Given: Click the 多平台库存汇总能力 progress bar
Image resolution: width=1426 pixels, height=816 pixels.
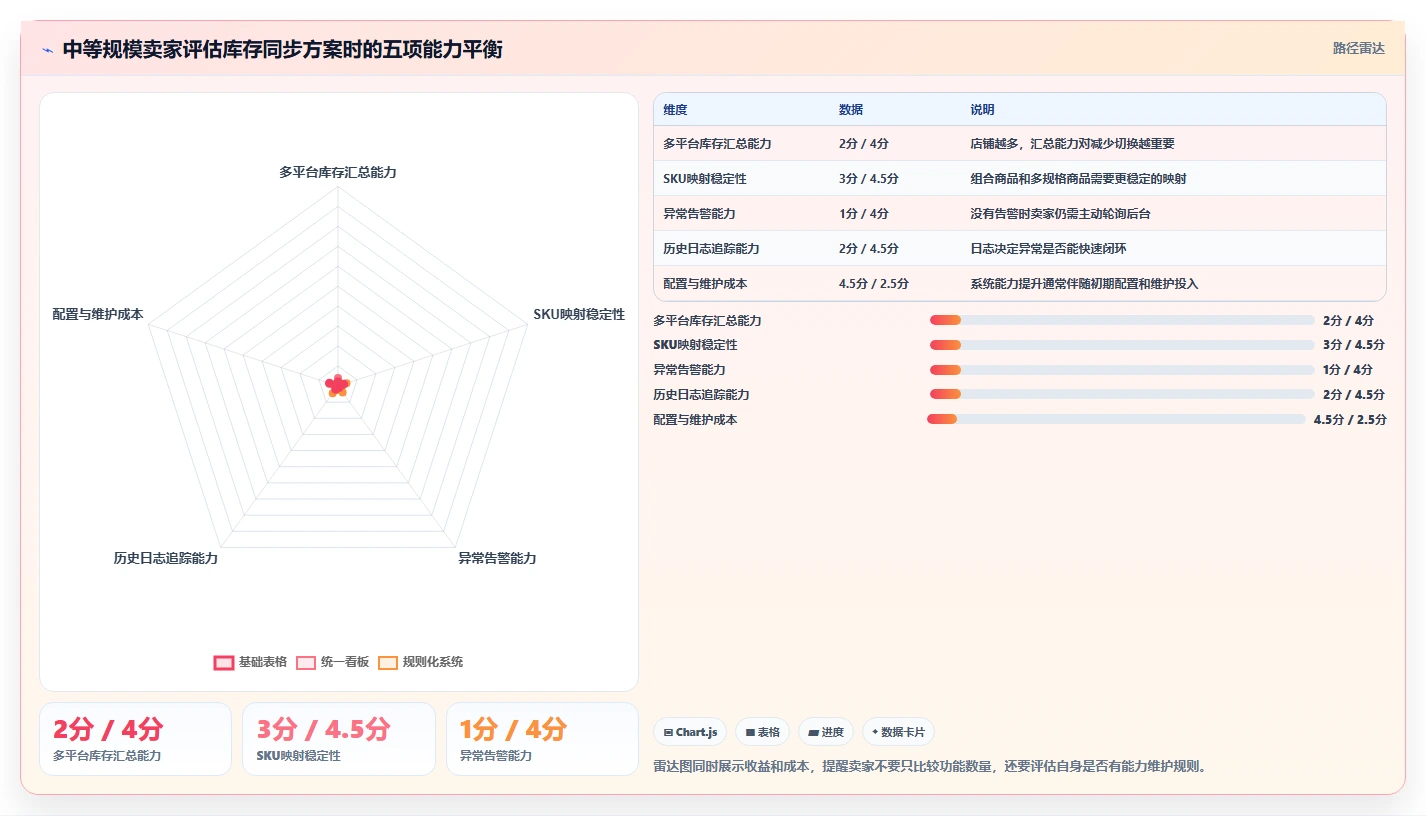Looking at the screenshot, I should [x=1122, y=320].
